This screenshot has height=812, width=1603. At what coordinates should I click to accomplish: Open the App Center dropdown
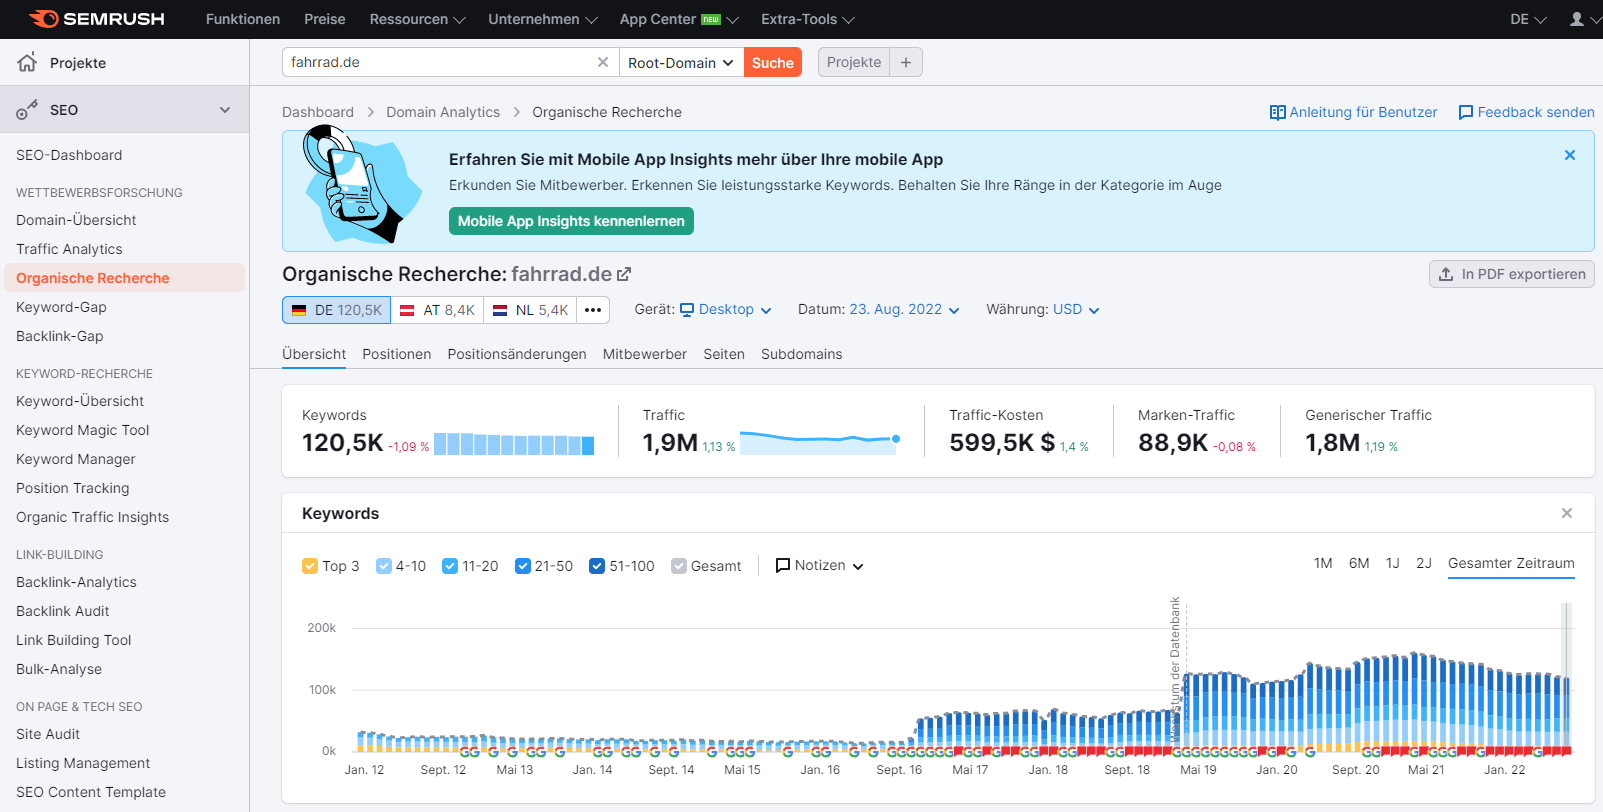click(679, 19)
